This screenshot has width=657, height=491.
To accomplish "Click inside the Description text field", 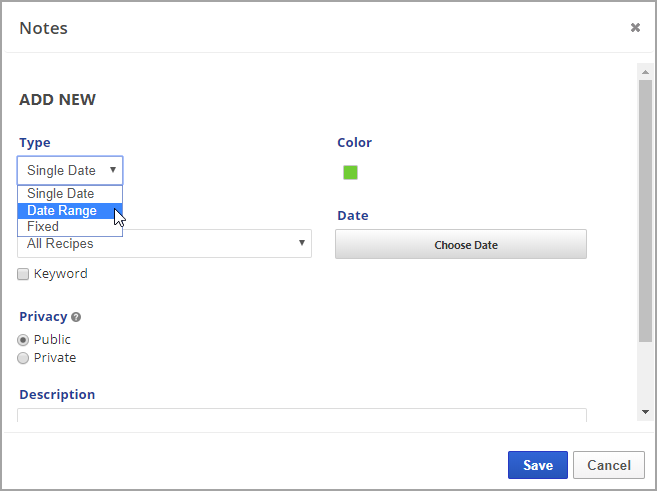I will click(x=300, y=416).
